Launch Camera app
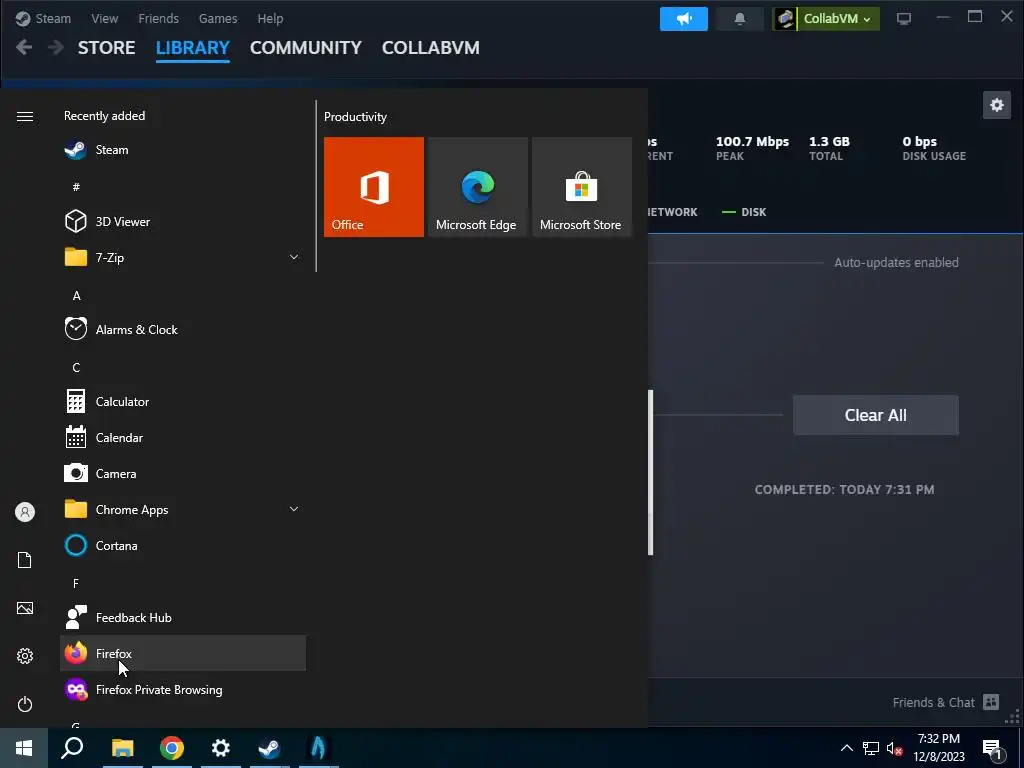1024x768 pixels. pos(182,473)
